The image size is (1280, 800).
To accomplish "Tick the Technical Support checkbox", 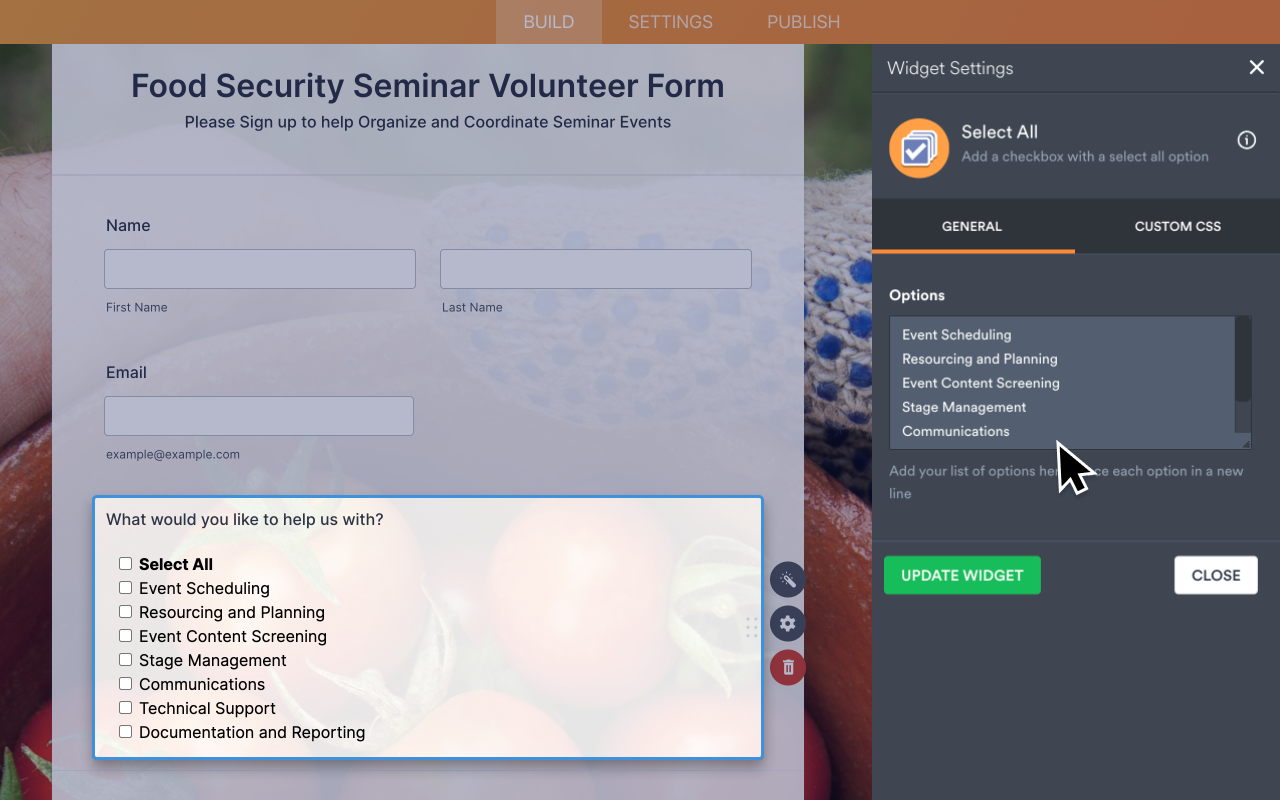I will pos(125,707).
